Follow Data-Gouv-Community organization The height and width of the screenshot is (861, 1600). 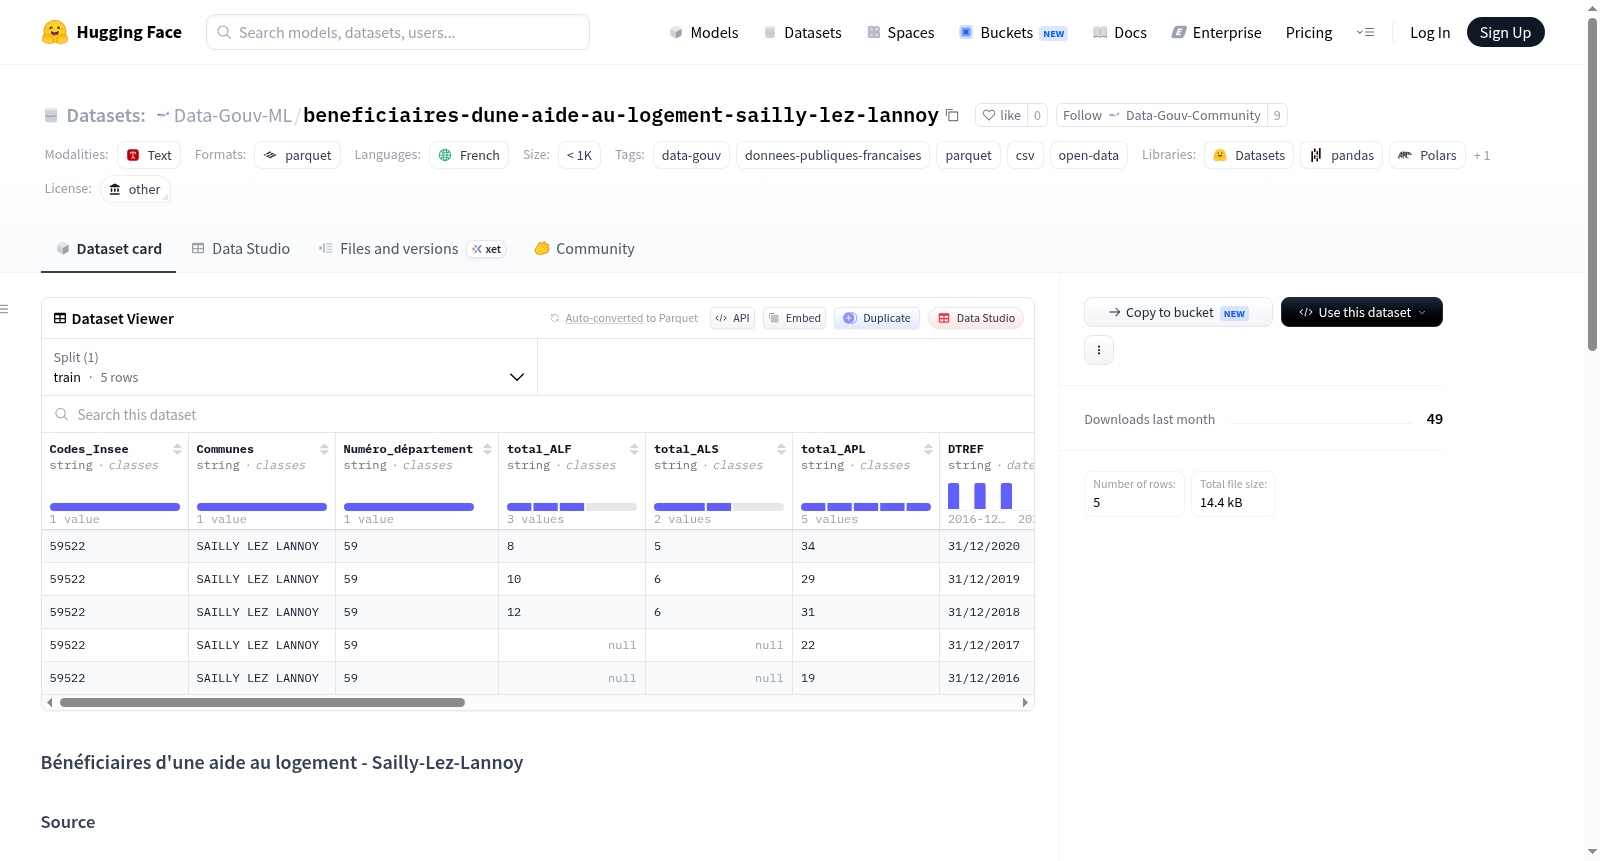pyautogui.click(x=1162, y=115)
